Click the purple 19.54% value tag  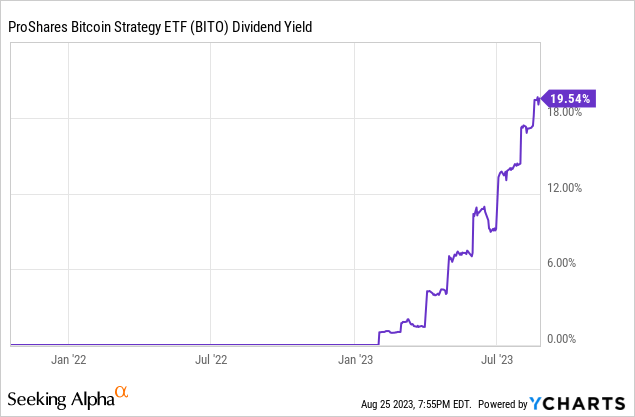tap(570, 98)
